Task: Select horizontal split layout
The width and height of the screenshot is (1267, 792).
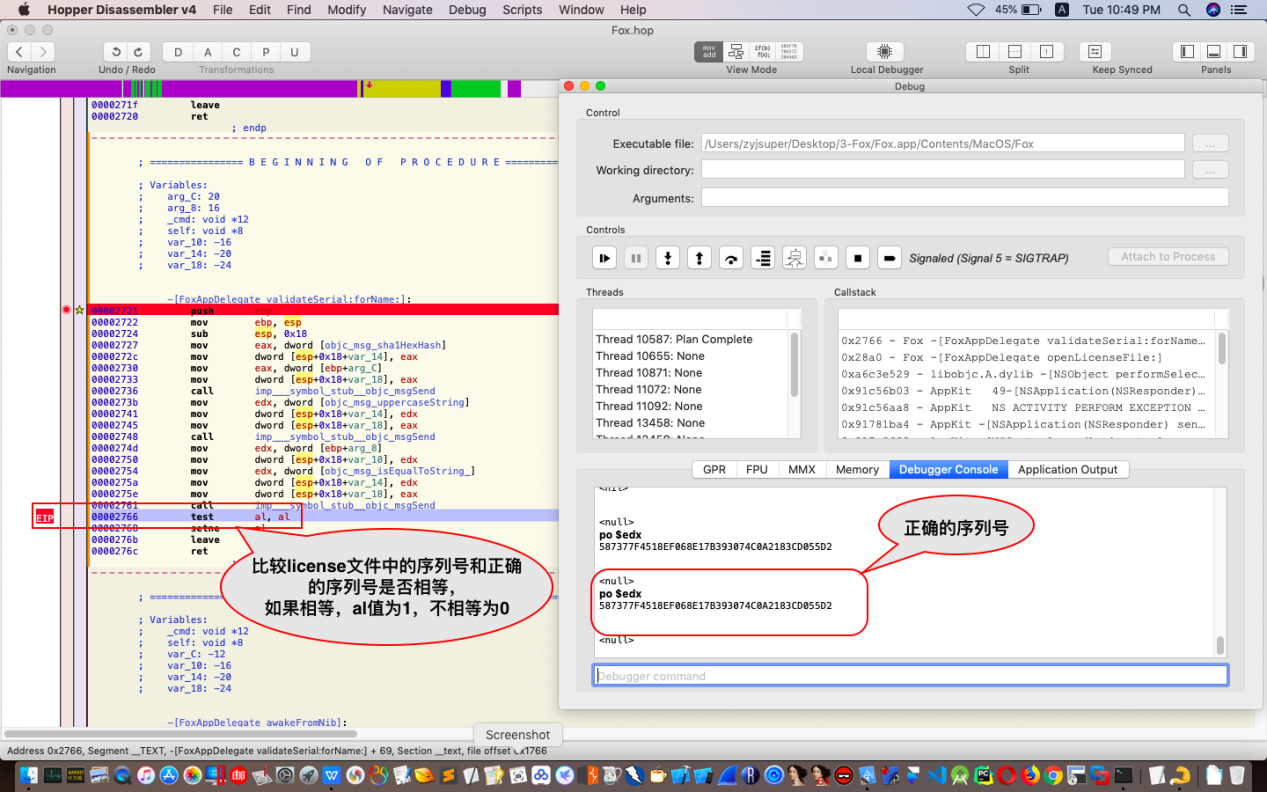Action: coord(1014,52)
